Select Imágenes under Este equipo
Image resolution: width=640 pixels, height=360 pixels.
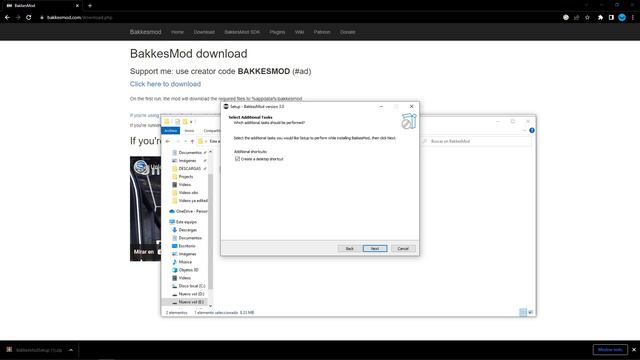click(x=187, y=254)
